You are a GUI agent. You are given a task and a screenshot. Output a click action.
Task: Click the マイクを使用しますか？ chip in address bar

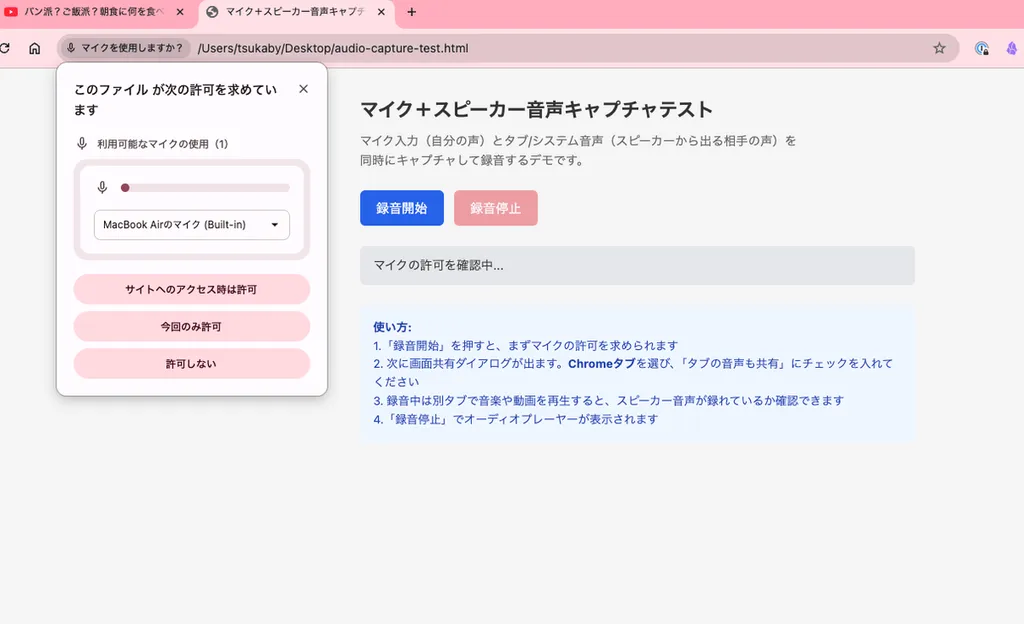(x=126, y=48)
